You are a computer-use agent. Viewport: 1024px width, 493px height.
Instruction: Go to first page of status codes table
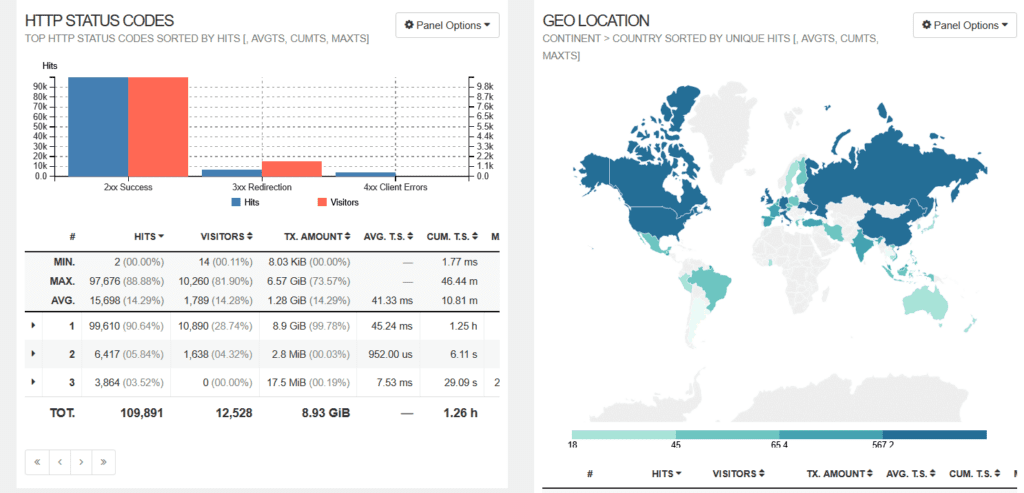click(39, 461)
